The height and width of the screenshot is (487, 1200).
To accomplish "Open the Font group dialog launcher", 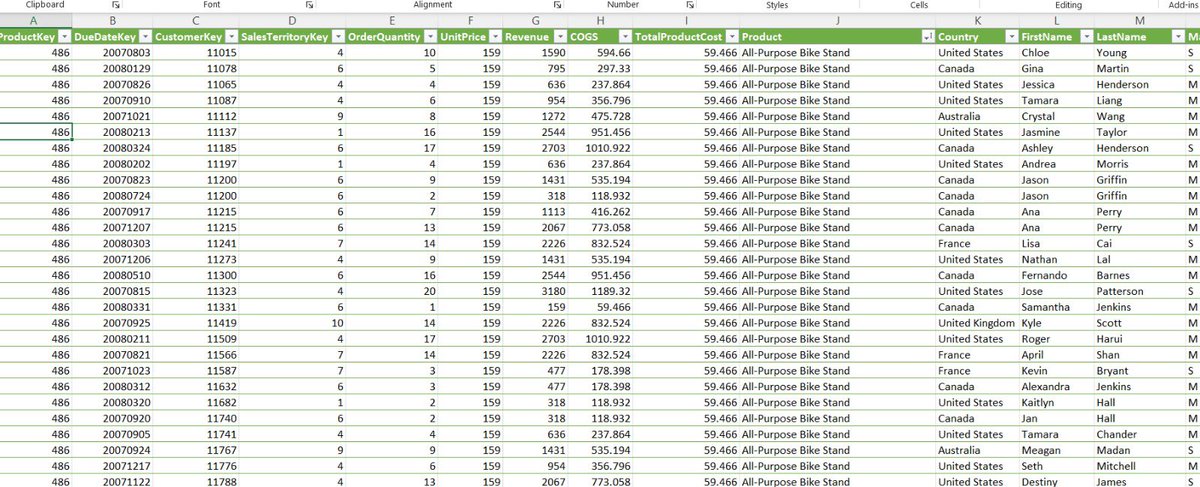I will [x=309, y=5].
